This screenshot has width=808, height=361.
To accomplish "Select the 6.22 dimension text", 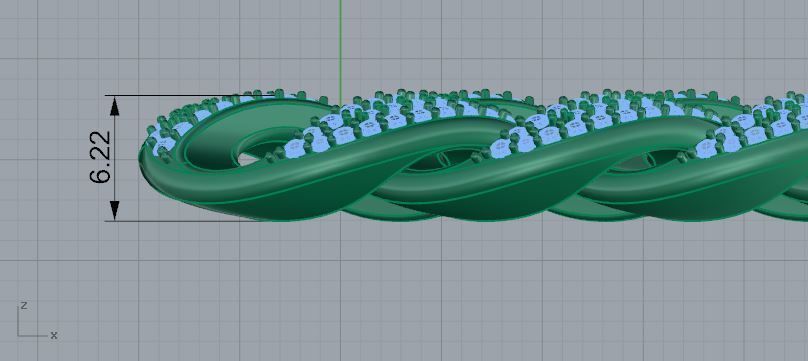I will coord(100,157).
